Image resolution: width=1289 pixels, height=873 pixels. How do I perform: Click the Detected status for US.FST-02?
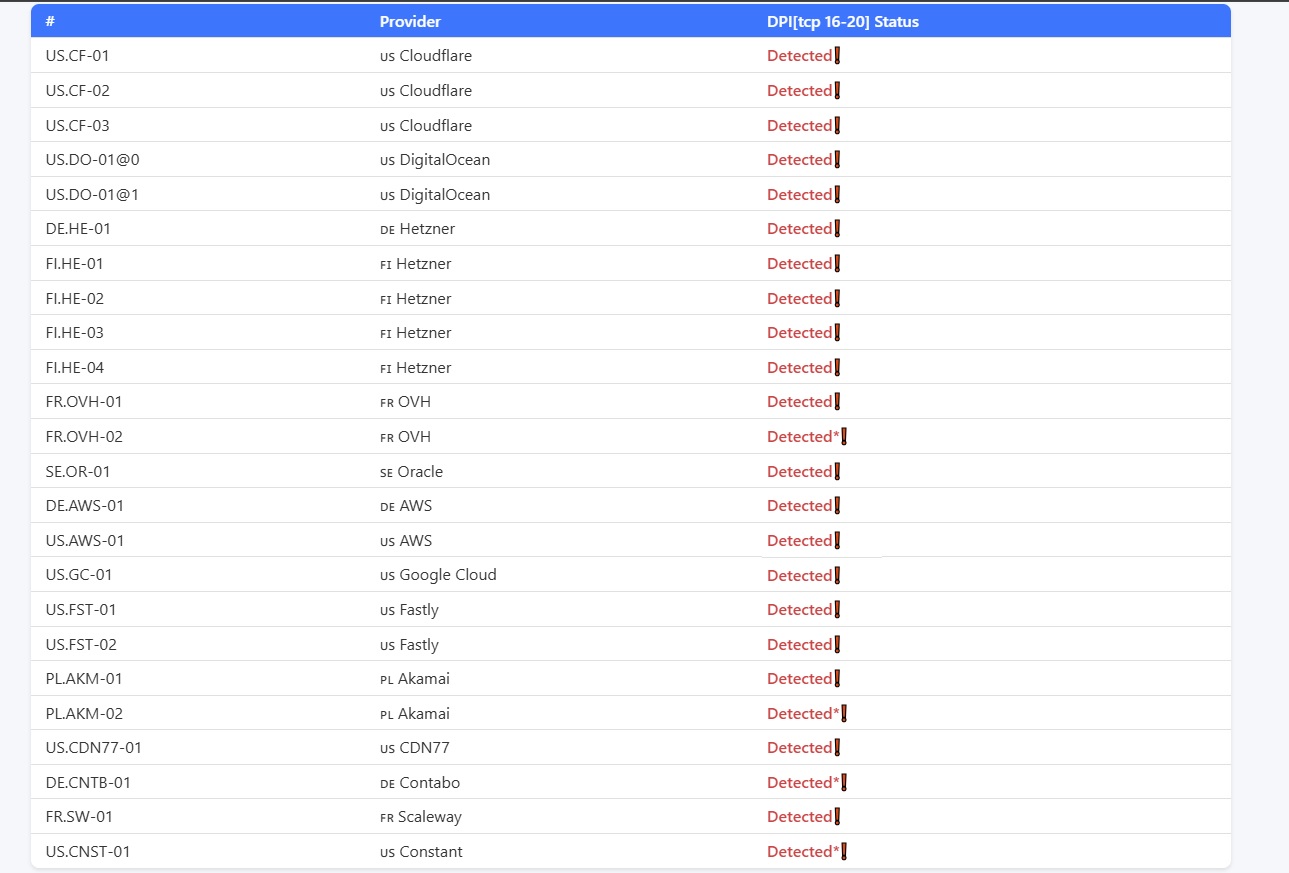coord(799,645)
